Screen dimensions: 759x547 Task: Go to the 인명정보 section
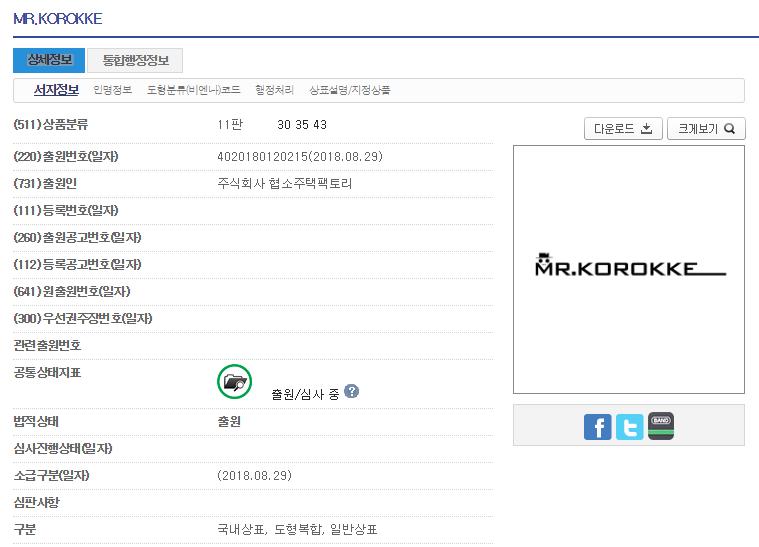(112, 90)
